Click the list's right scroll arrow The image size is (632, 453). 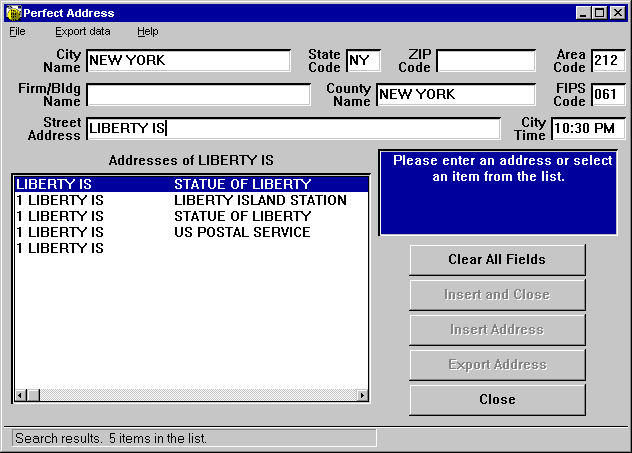point(362,395)
